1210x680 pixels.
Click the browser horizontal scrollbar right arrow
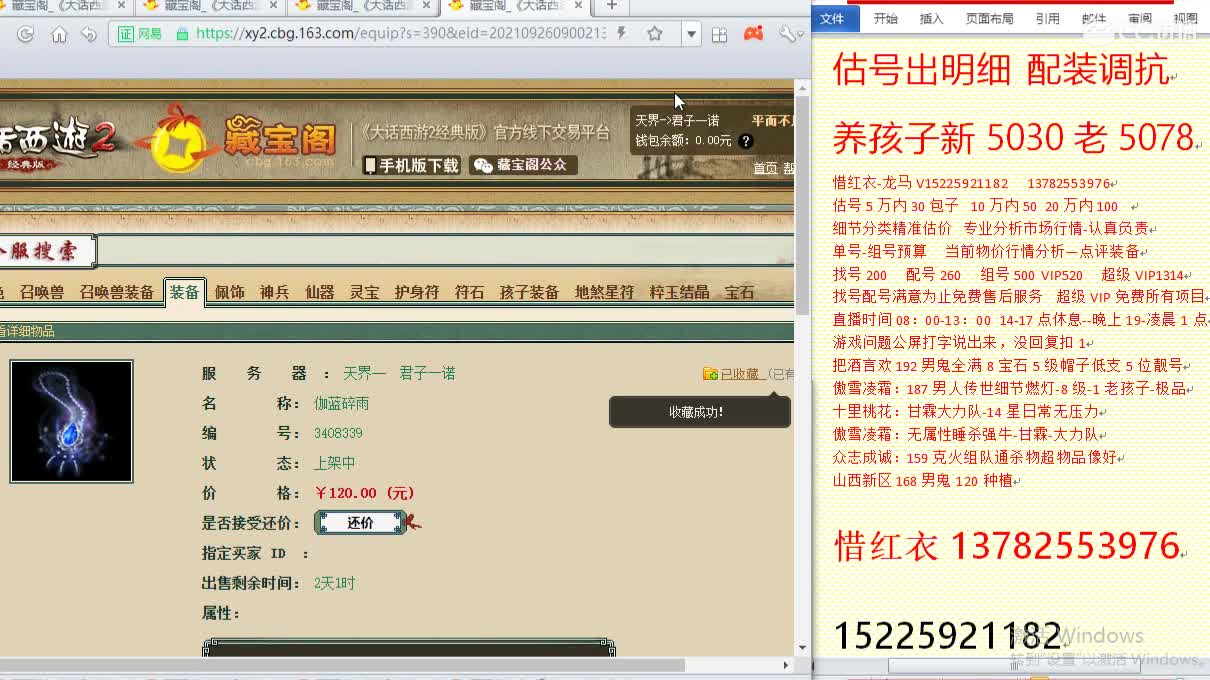786,665
